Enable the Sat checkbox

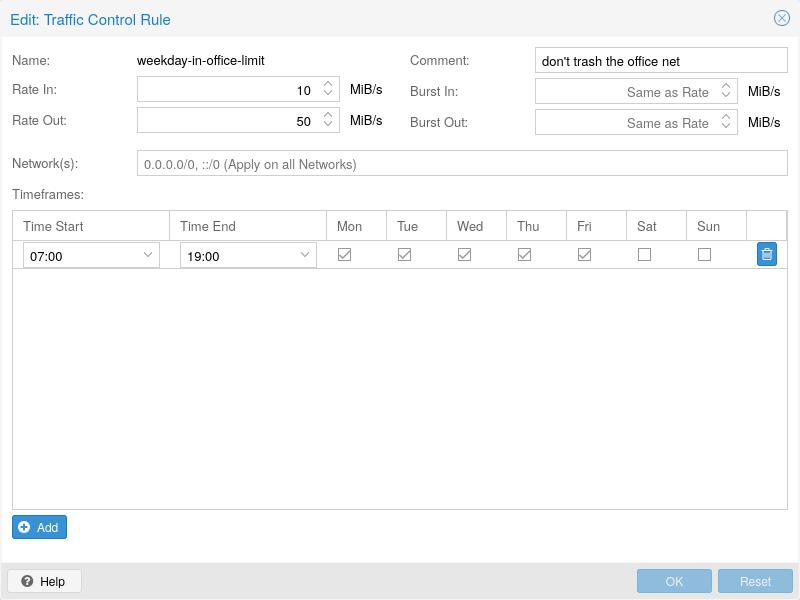point(645,255)
